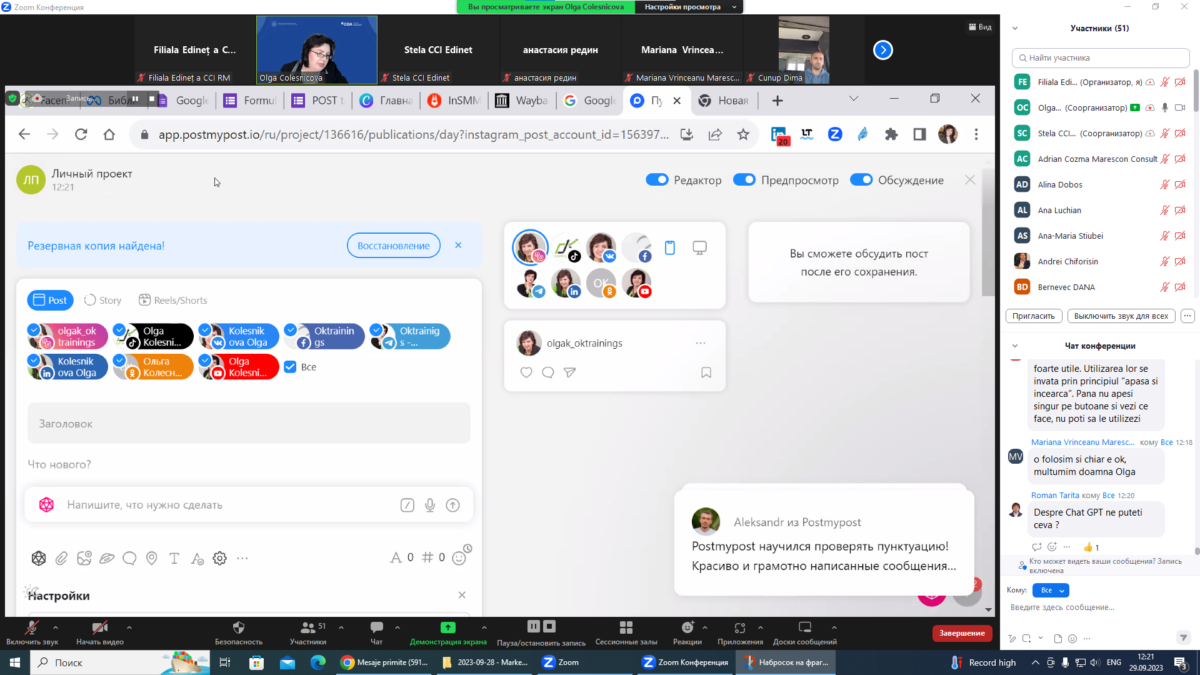Open the attach file paperclip icon
This screenshot has width=1200, height=675.
pos(61,558)
